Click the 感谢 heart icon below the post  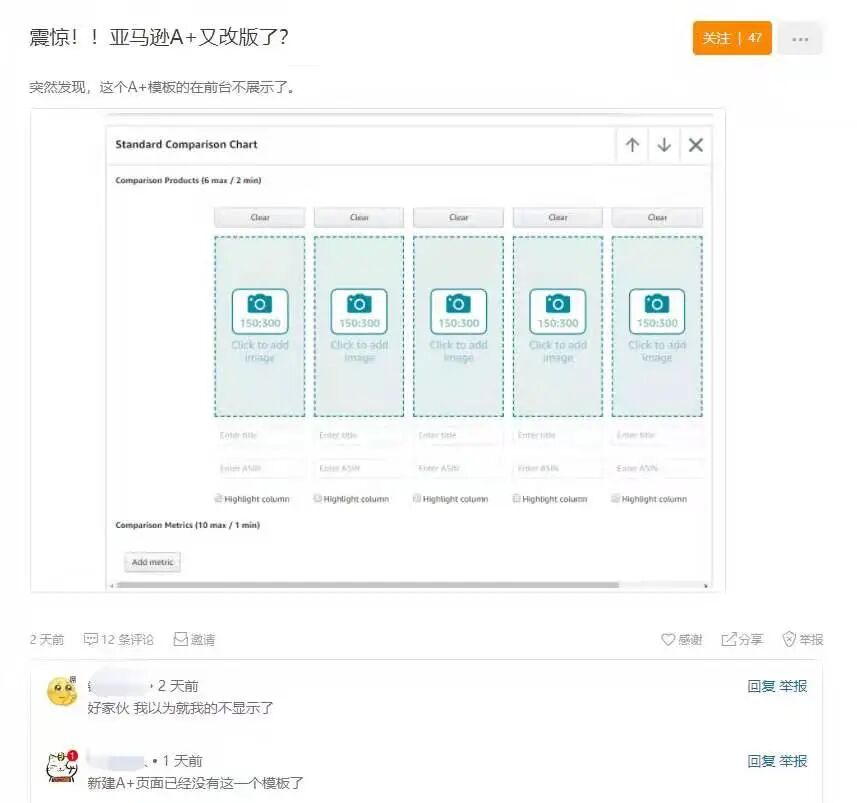(669, 639)
